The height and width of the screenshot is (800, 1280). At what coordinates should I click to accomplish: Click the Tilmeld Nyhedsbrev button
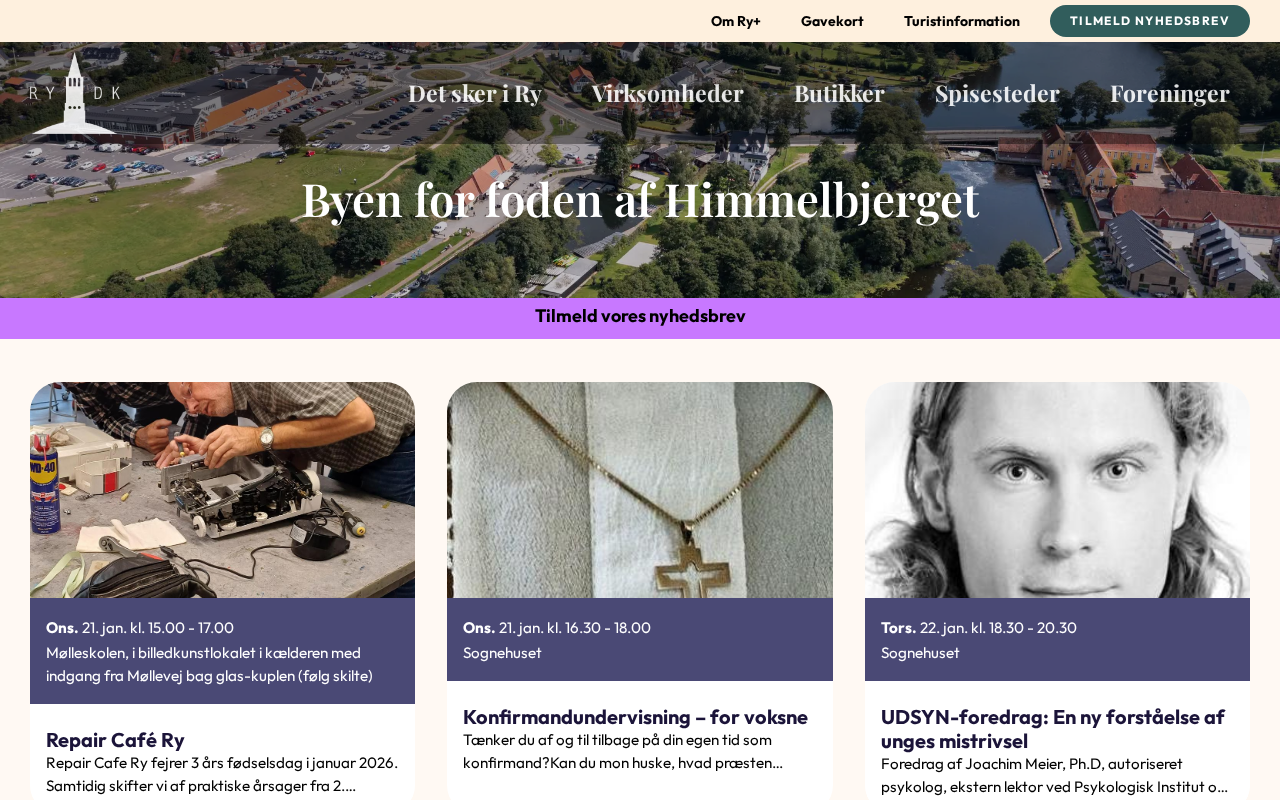point(1150,21)
